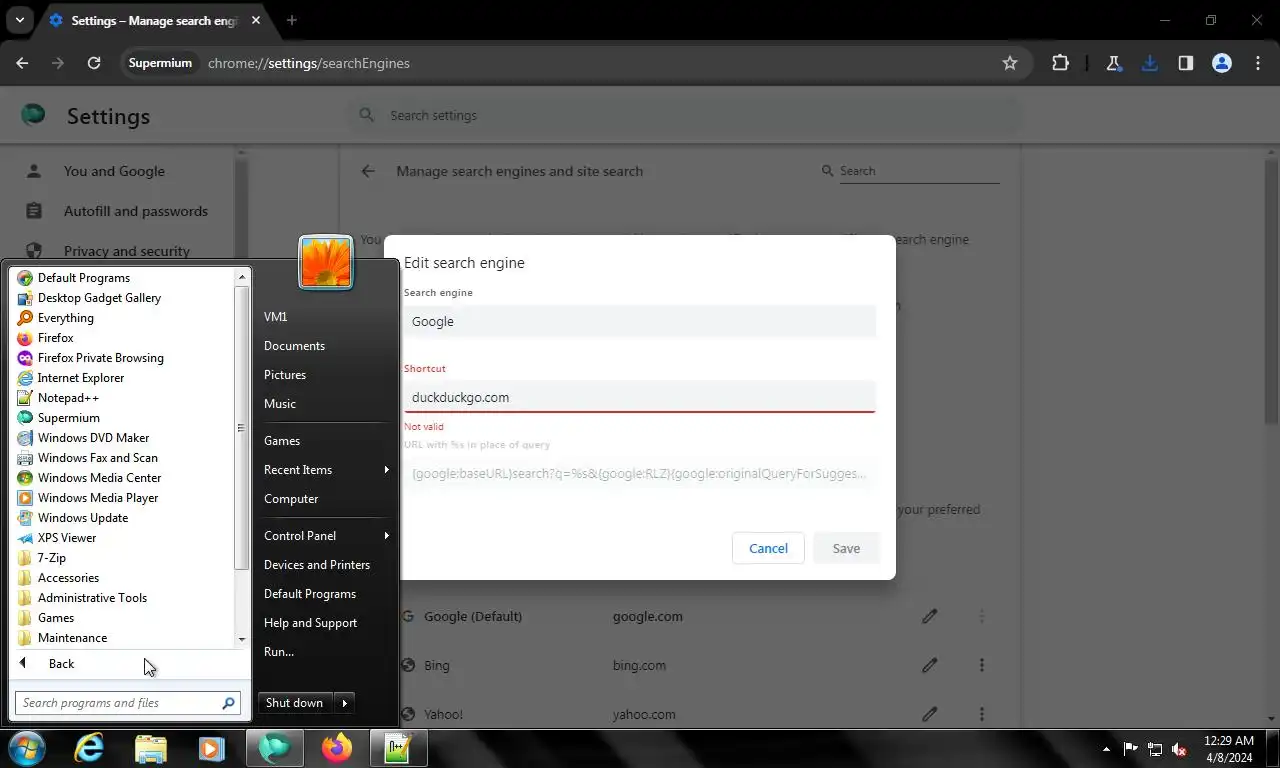The height and width of the screenshot is (768, 1280).
Task: Open Windows Fax and Scan
Action: click(x=98, y=458)
